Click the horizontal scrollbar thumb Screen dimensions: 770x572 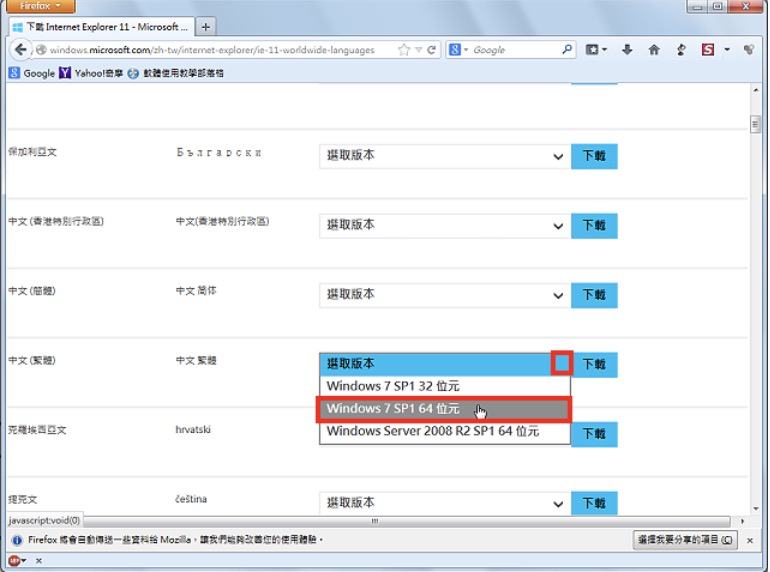click(x=375, y=521)
